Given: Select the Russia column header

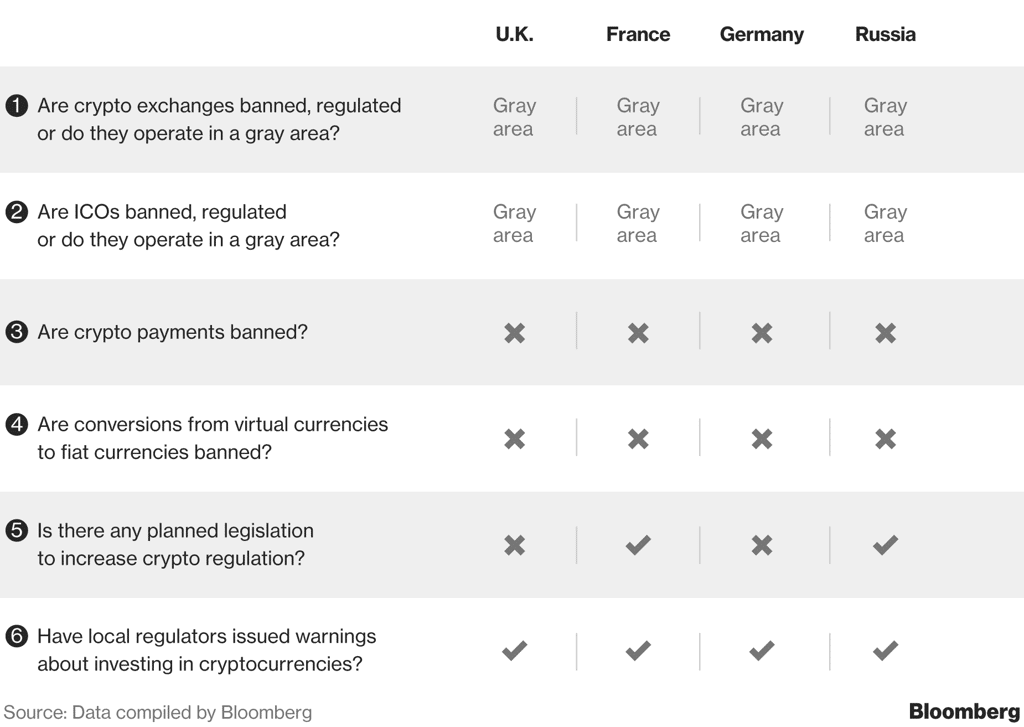Looking at the screenshot, I should [886, 34].
